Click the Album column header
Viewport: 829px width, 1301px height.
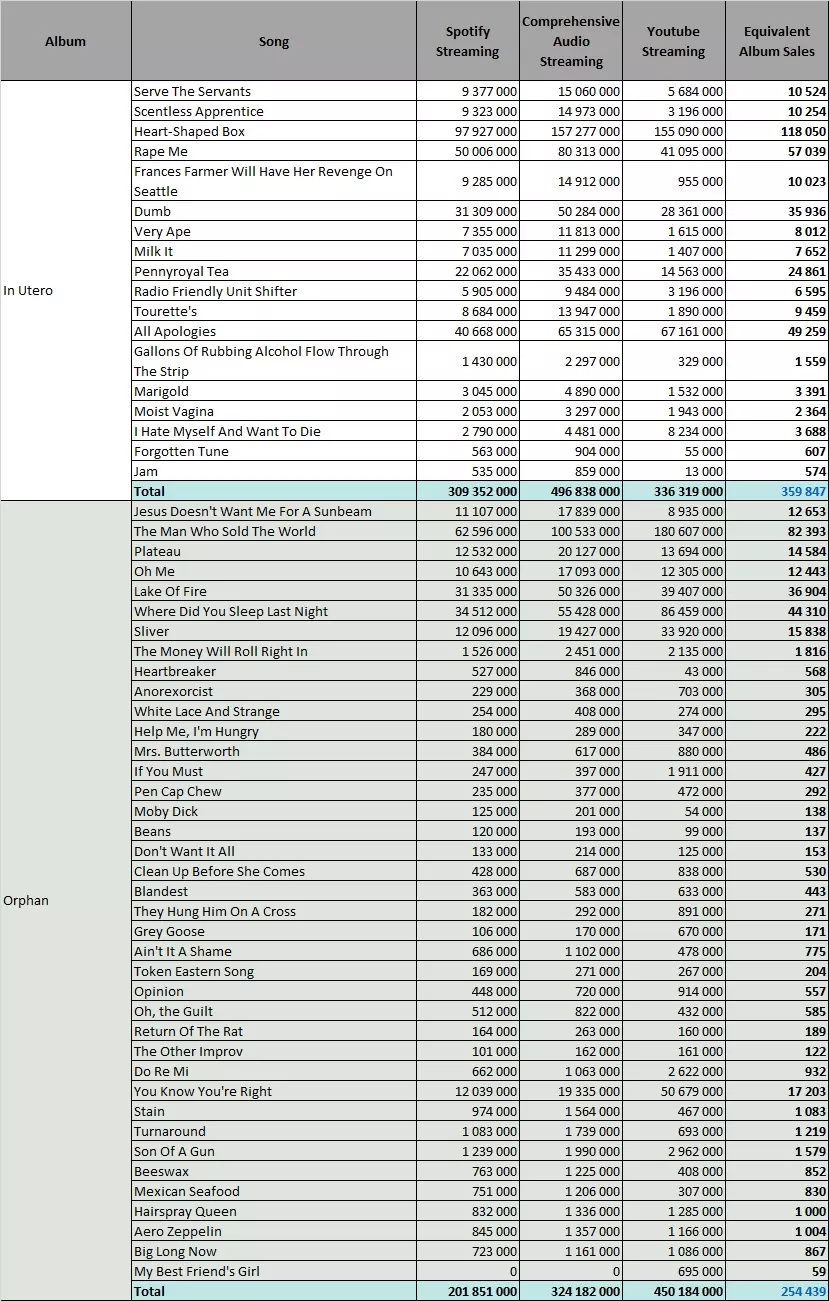[66, 41]
